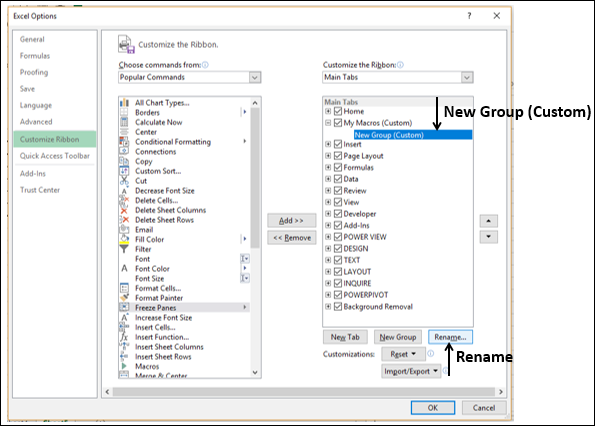This screenshot has width=595, height=426.
Task: Uncheck the Developer tab checkbox
Action: tap(338, 214)
